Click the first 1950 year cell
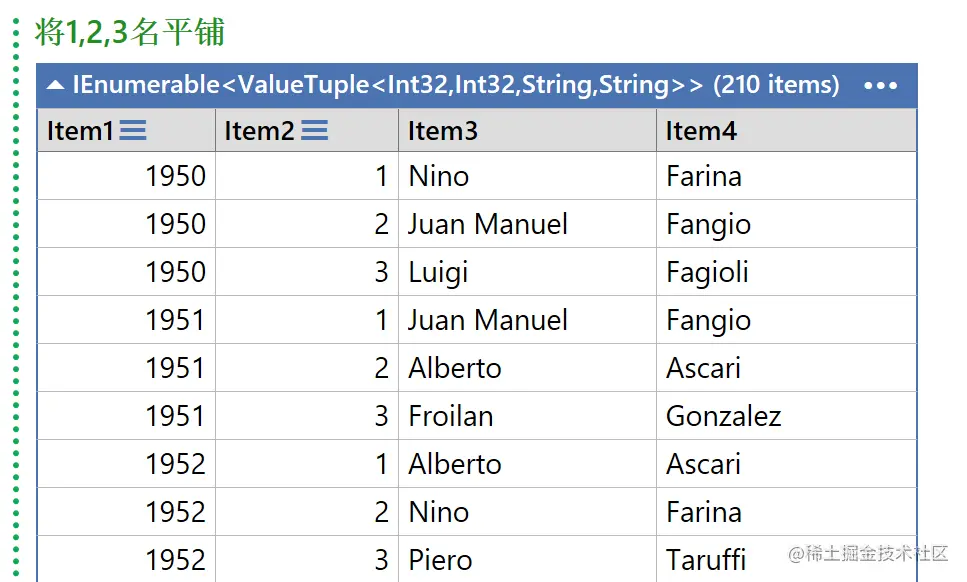967x582 pixels. (126, 176)
